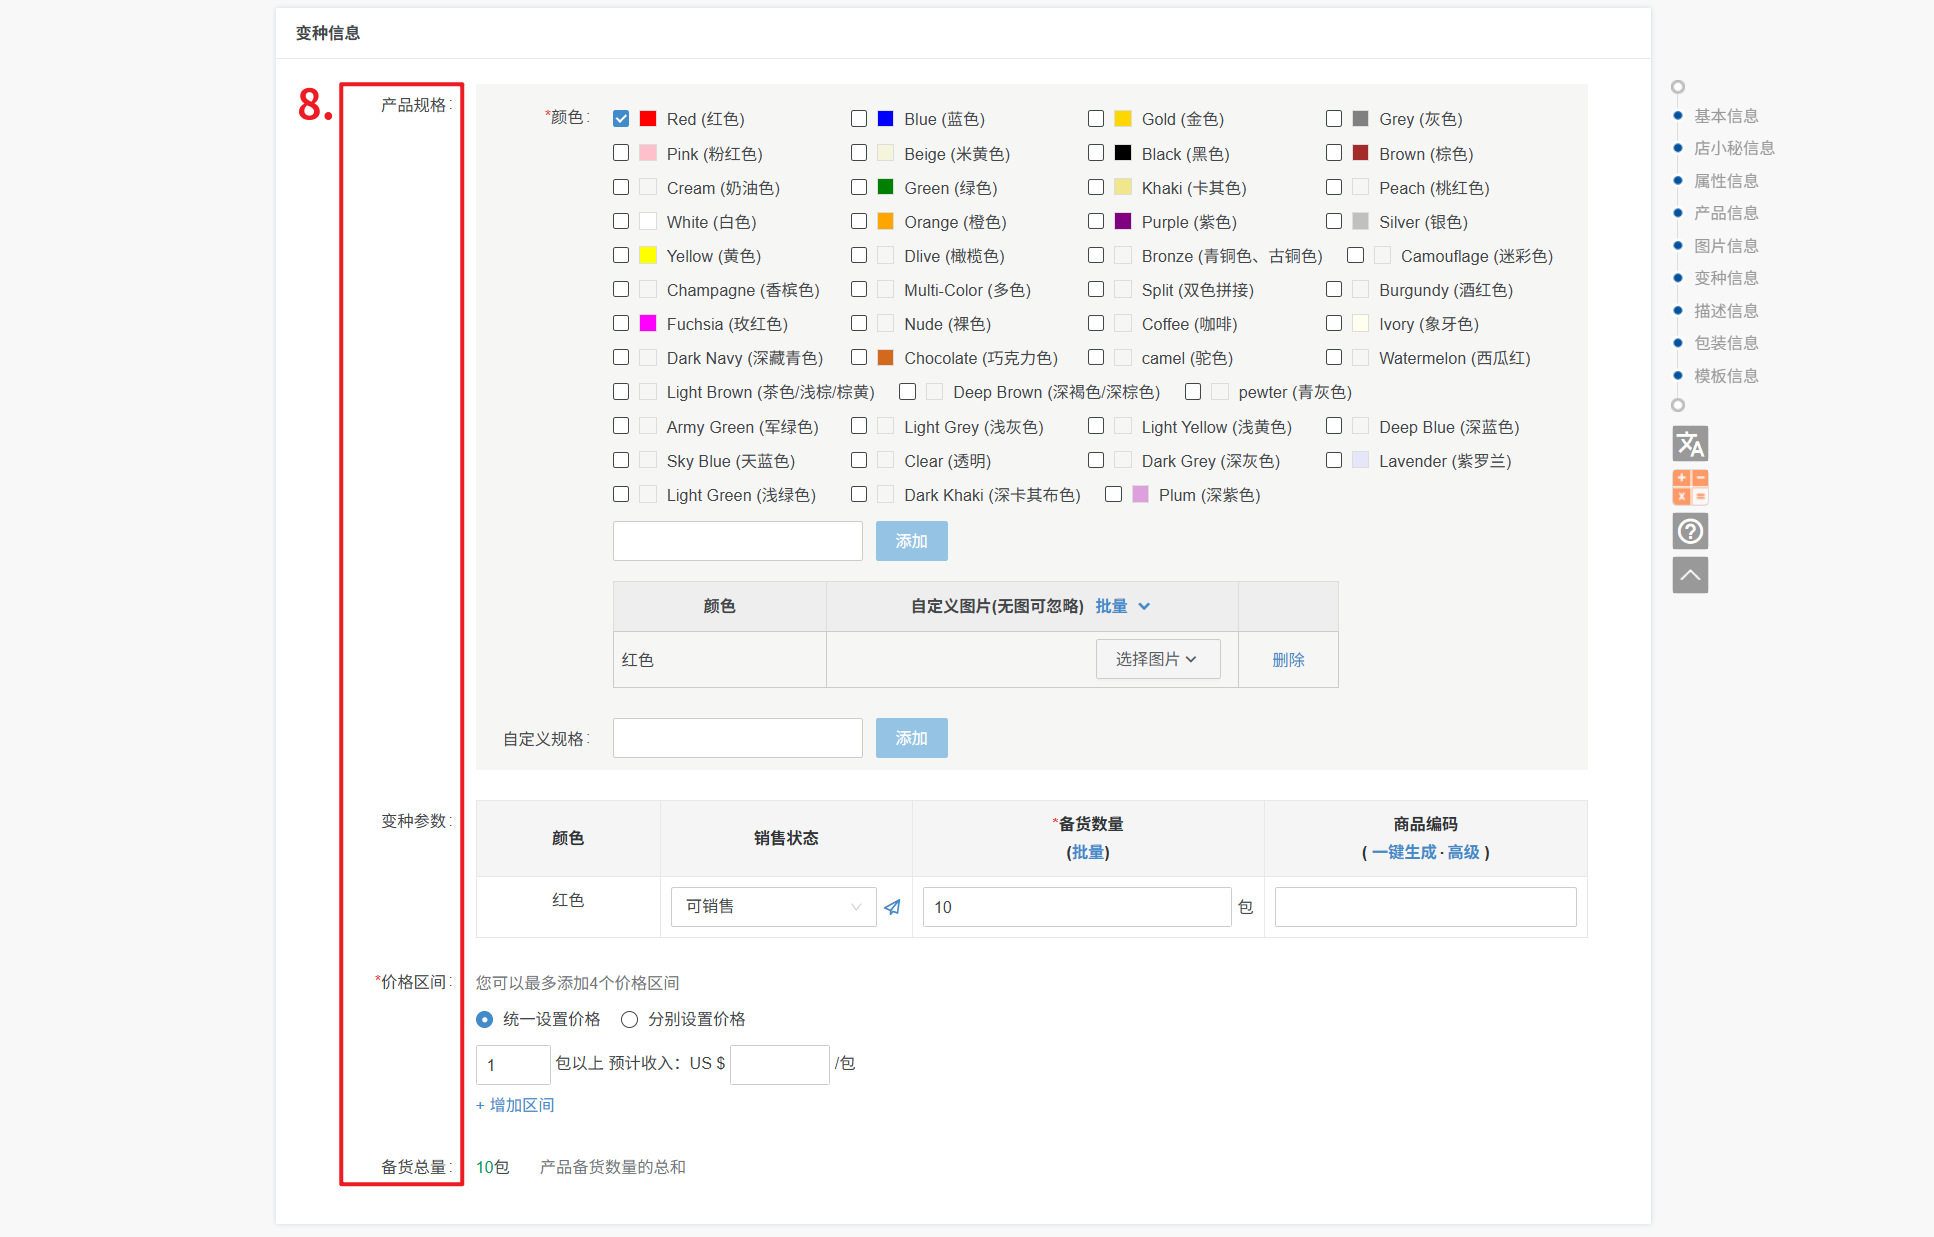Click the scroll-to-top arrow icon
The image size is (1934, 1237).
pyautogui.click(x=1690, y=575)
